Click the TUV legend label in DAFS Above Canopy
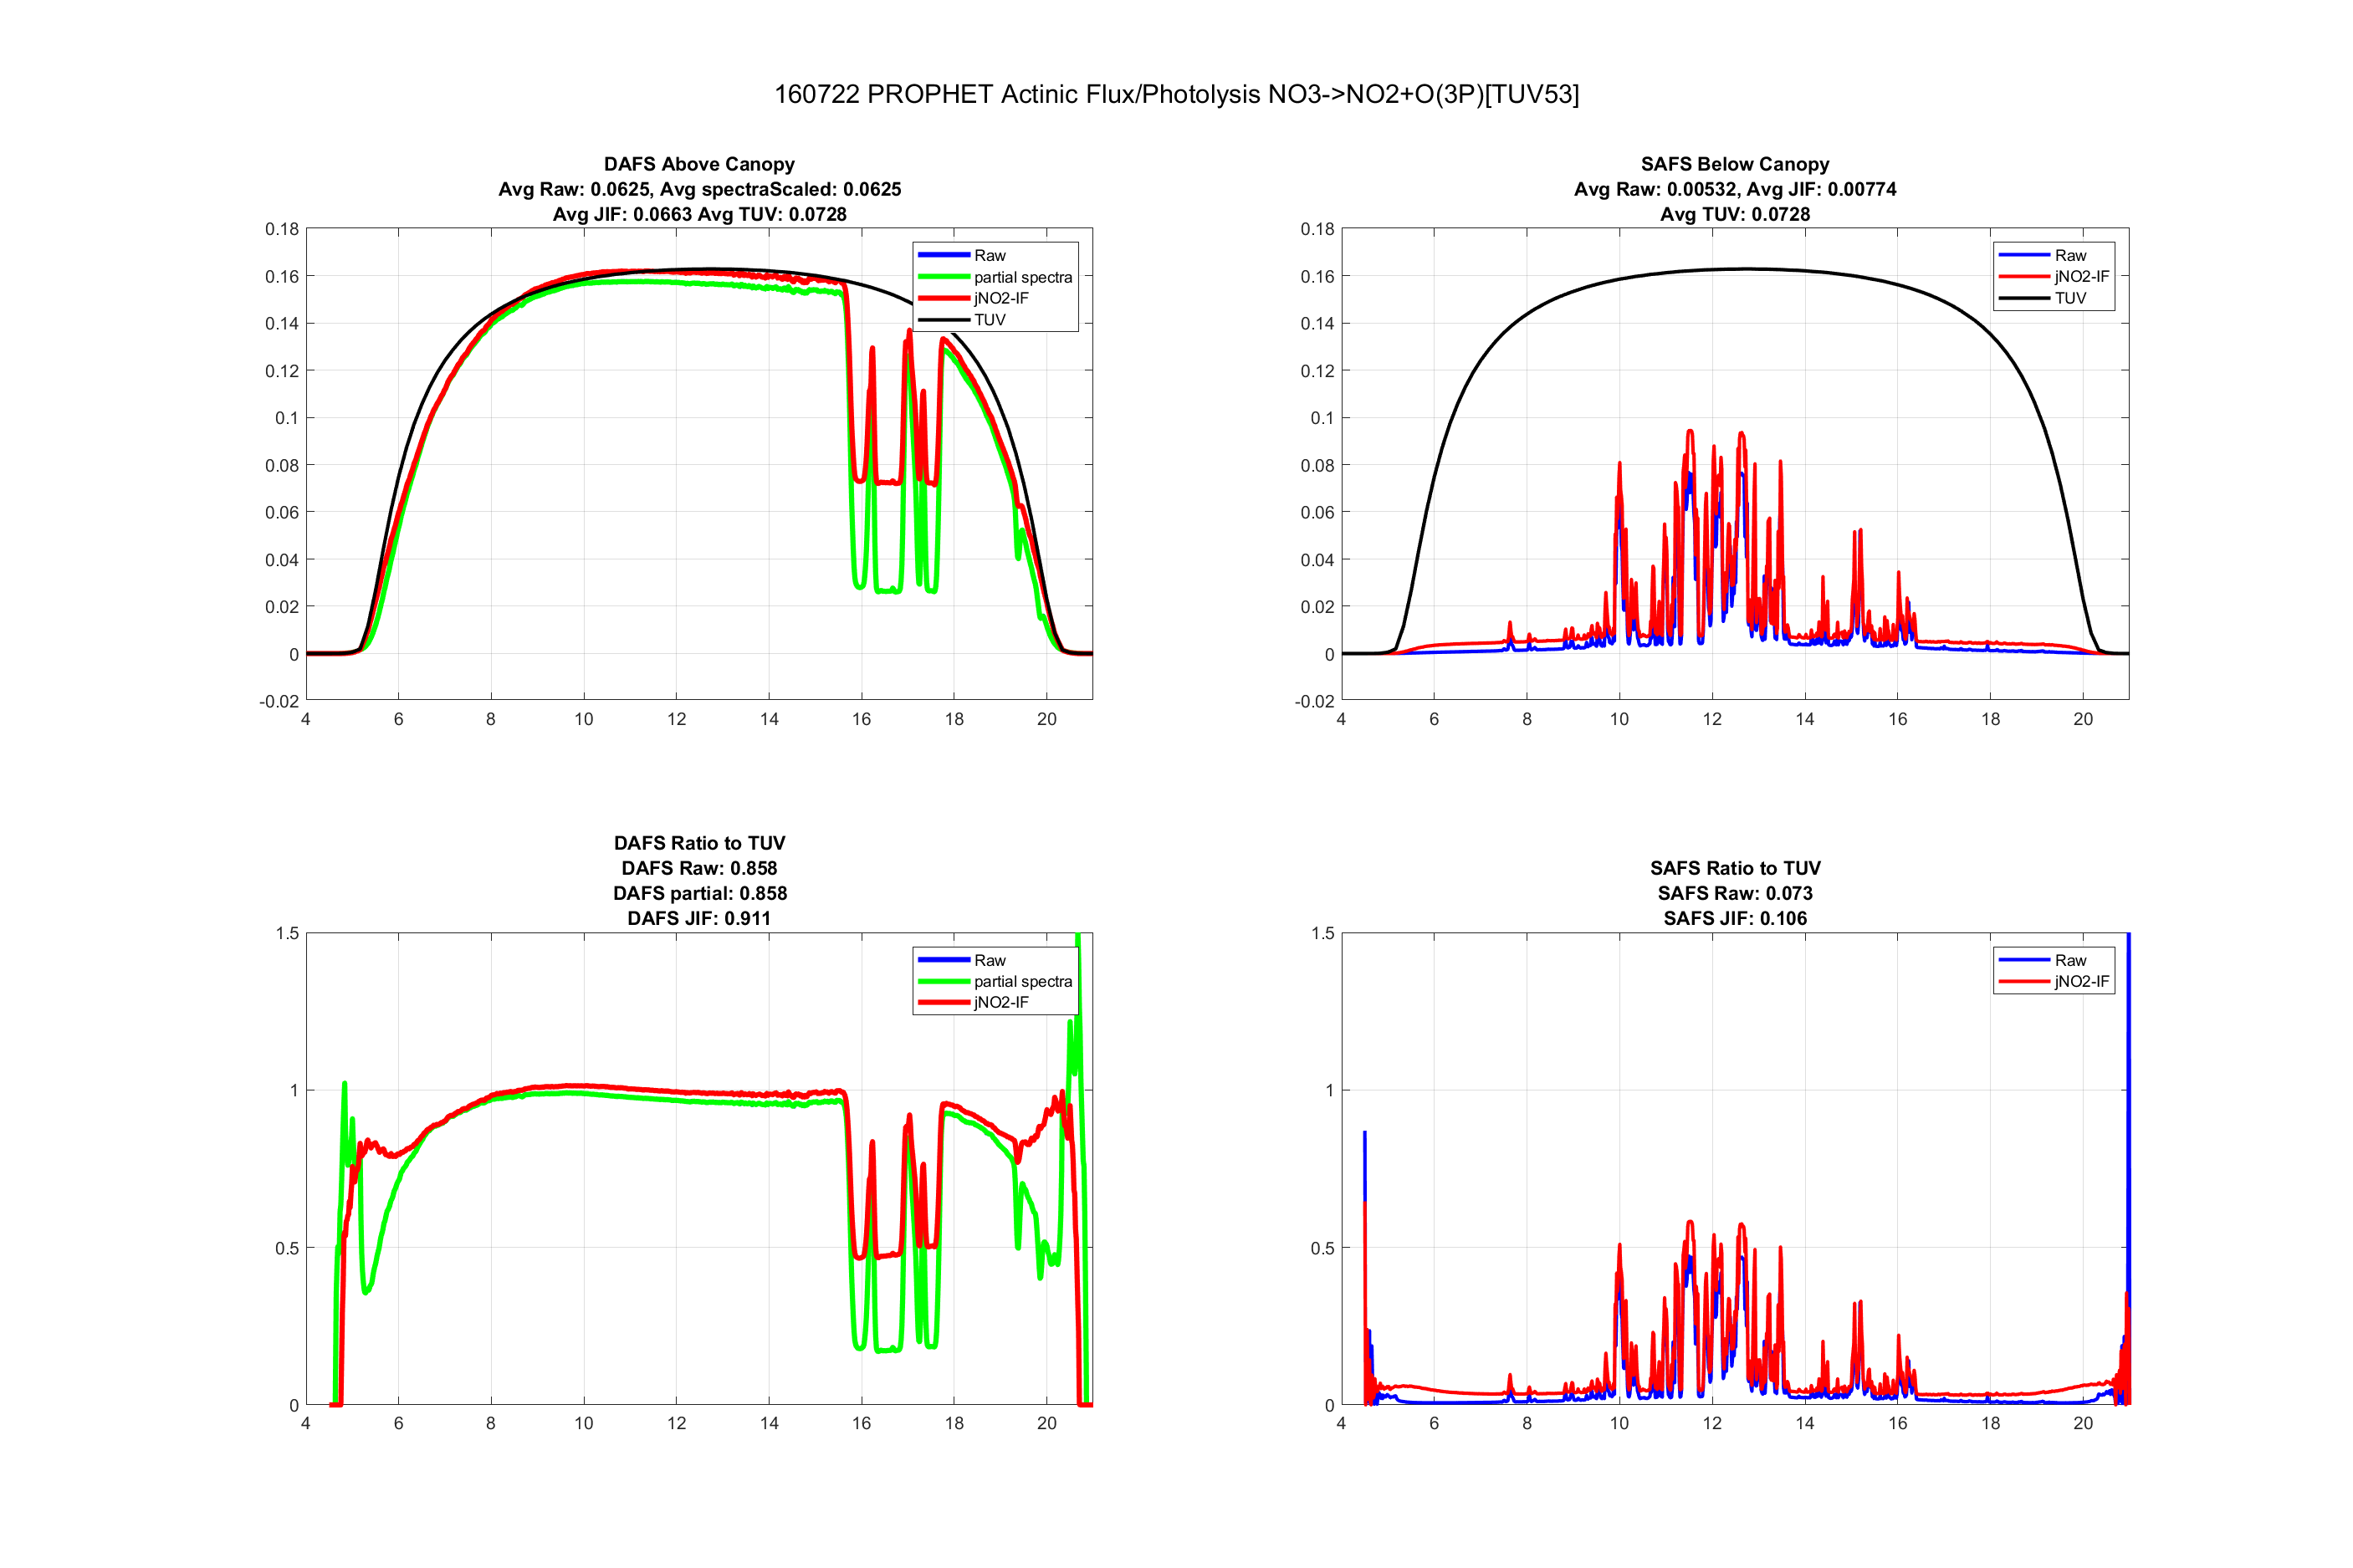 click(989, 320)
